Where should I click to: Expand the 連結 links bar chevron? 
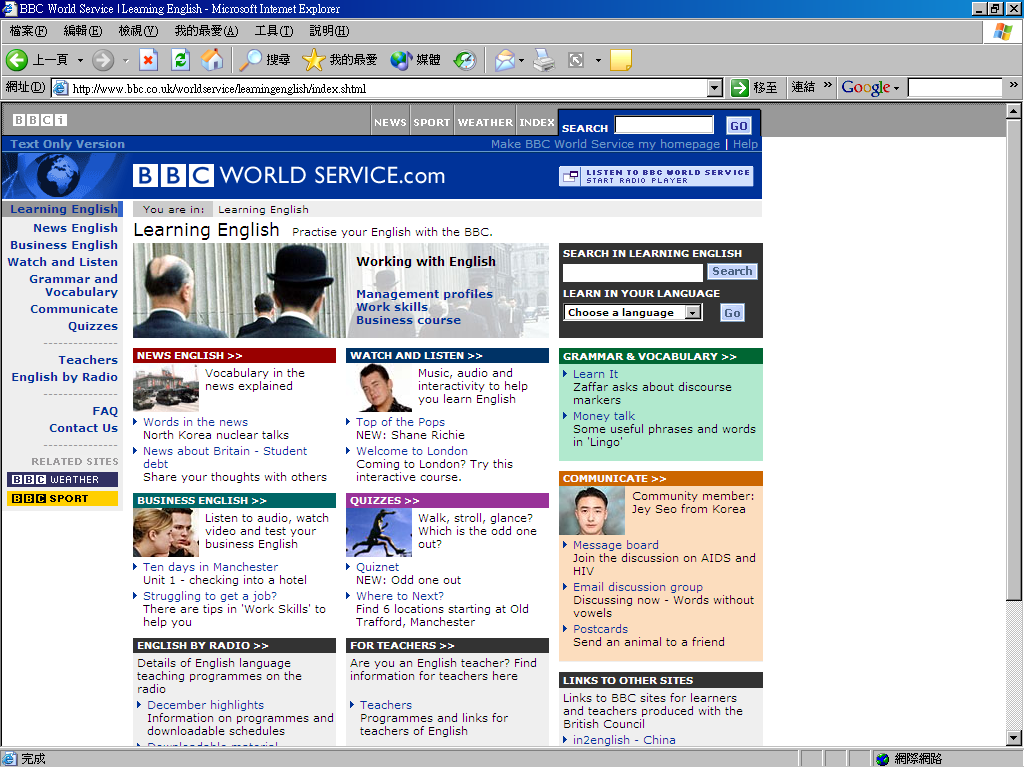click(828, 84)
